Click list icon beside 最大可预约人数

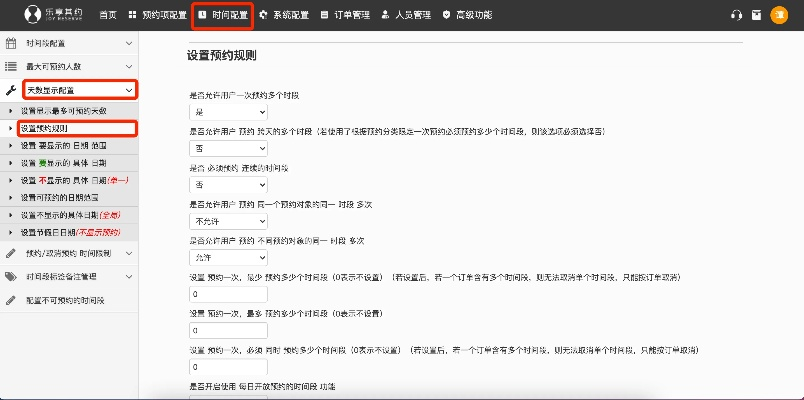click(11, 67)
